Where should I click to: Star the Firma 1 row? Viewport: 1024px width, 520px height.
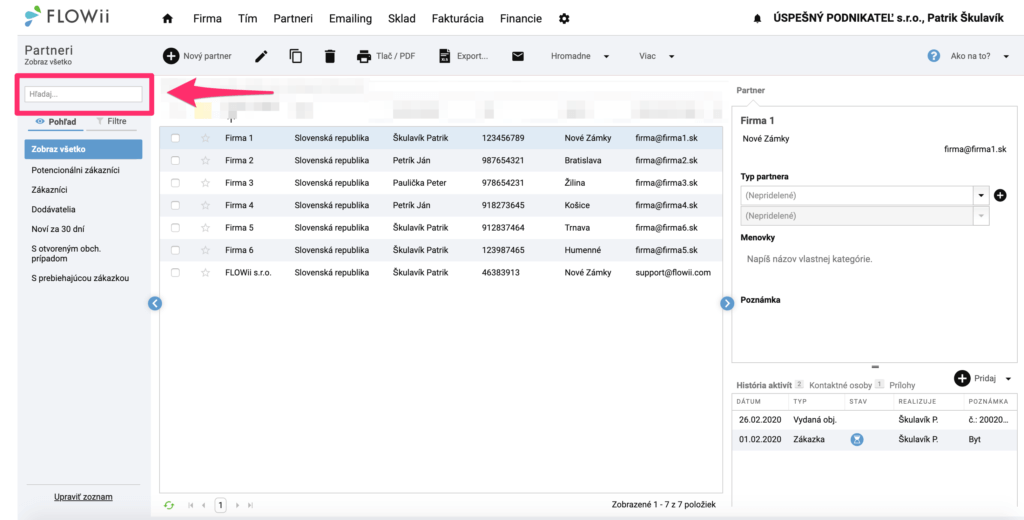[x=206, y=138]
